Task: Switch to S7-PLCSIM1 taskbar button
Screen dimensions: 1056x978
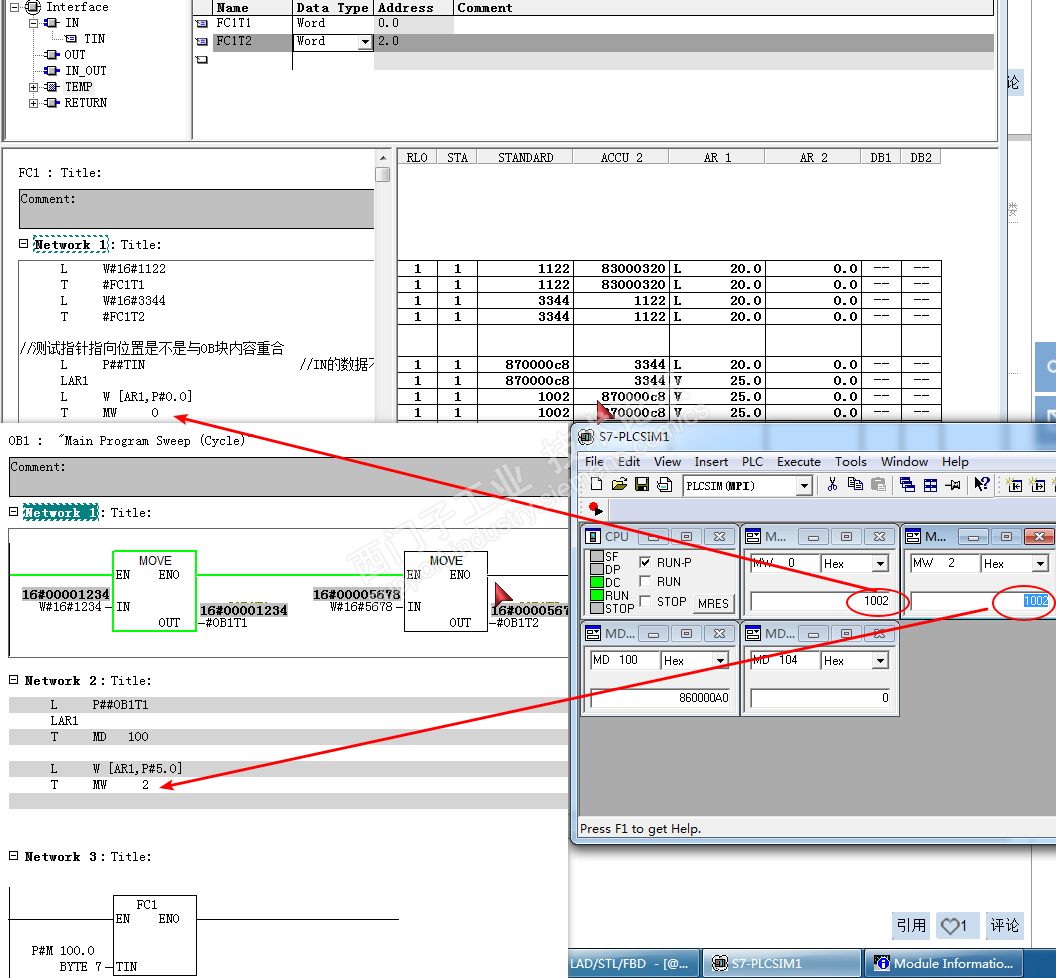Action: point(782,963)
